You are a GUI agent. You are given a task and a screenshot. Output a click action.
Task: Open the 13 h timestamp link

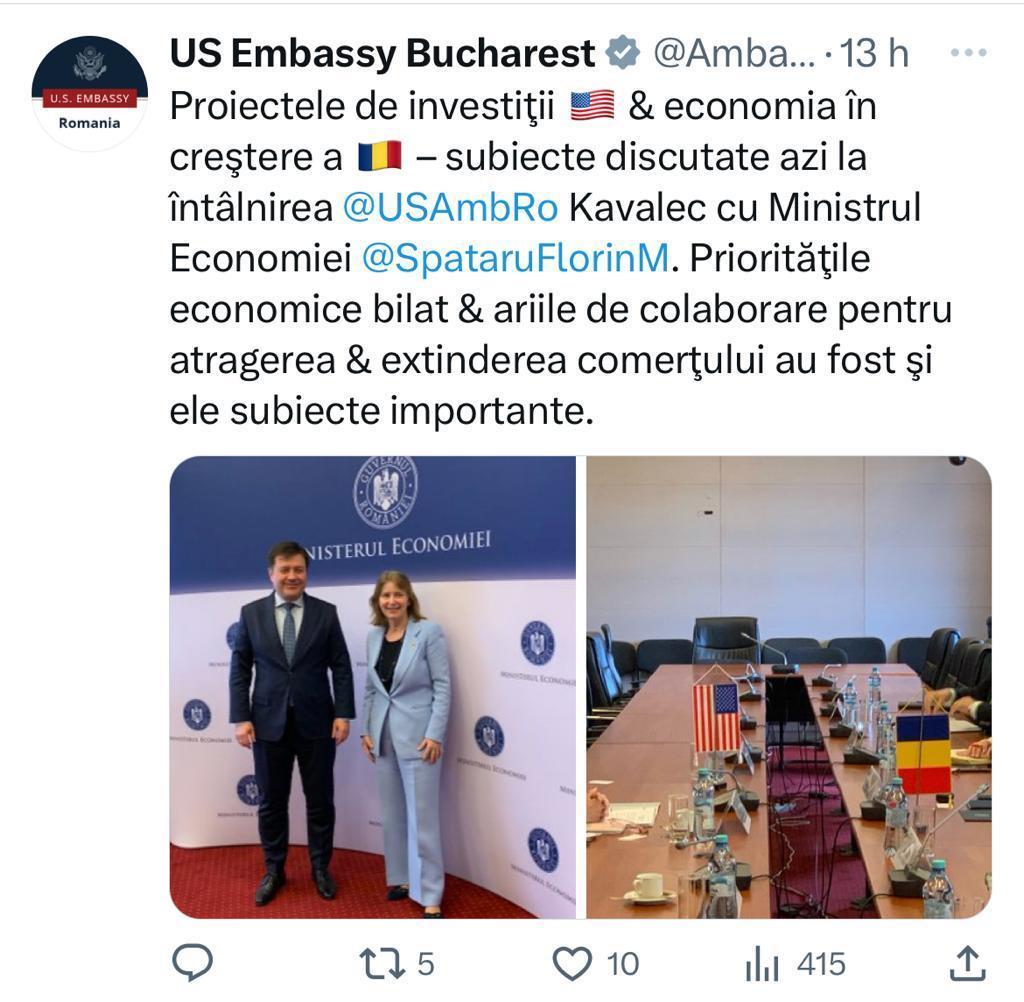click(874, 54)
